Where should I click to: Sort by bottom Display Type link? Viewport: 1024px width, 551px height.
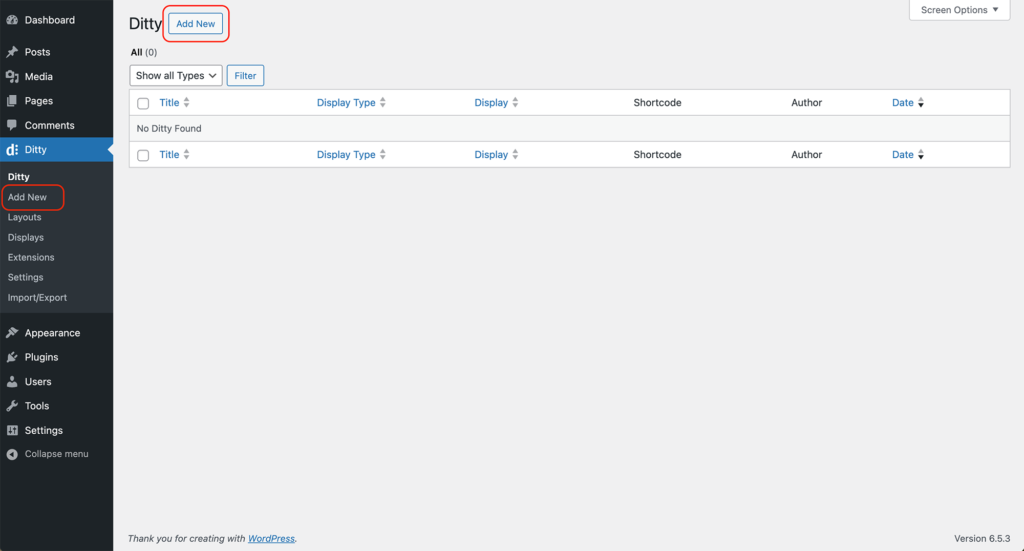coord(346,155)
